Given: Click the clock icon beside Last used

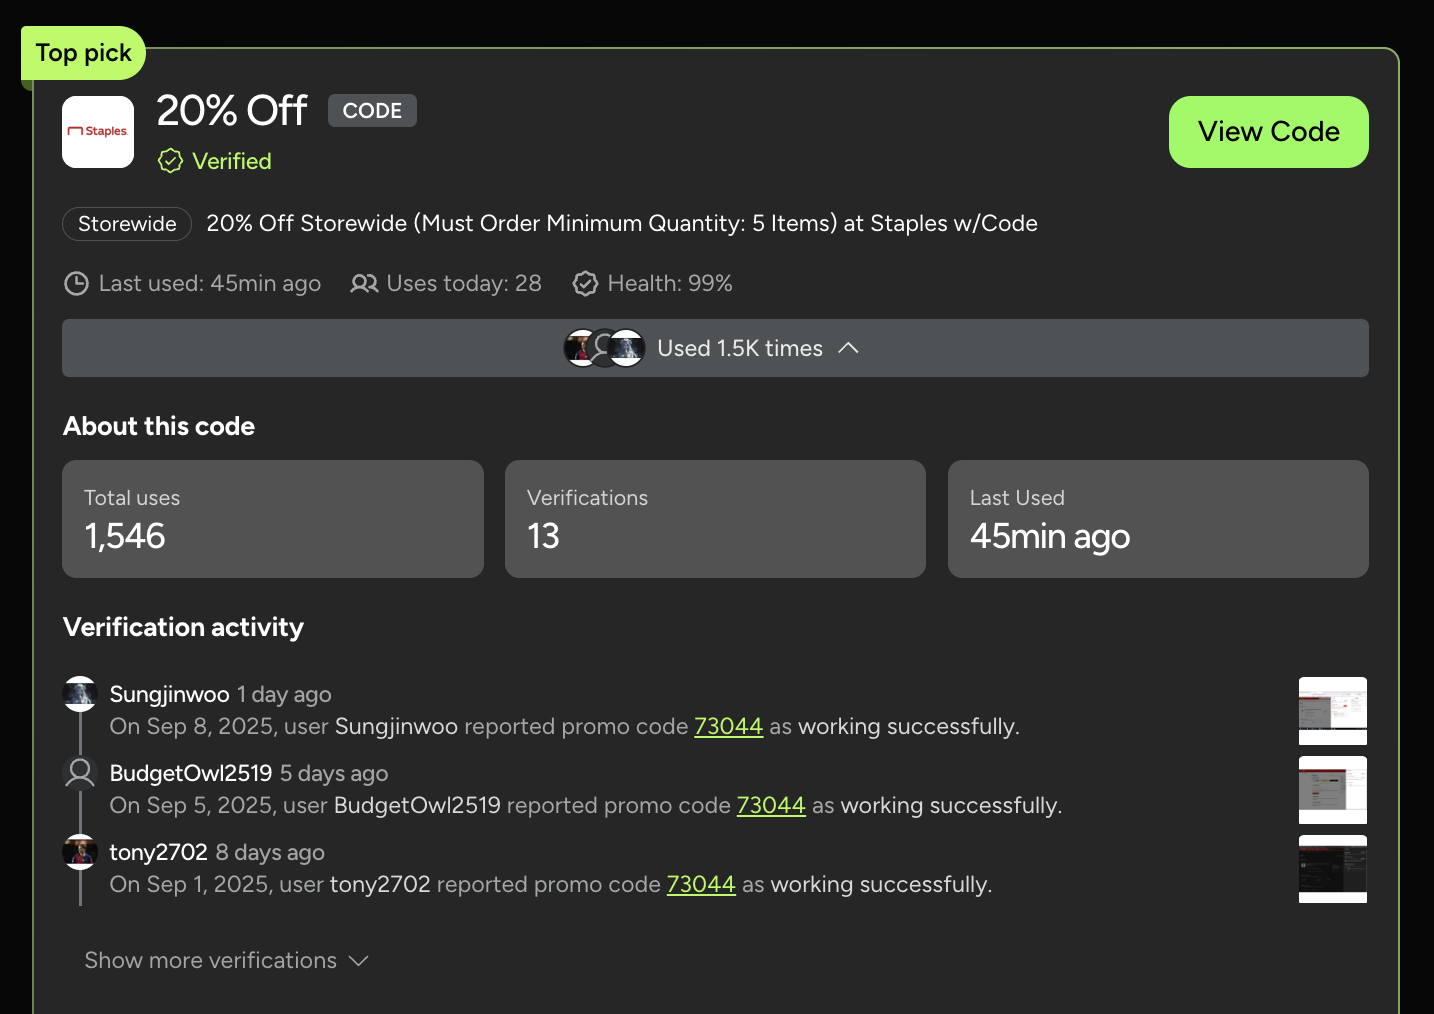Looking at the screenshot, I should [x=76, y=284].
